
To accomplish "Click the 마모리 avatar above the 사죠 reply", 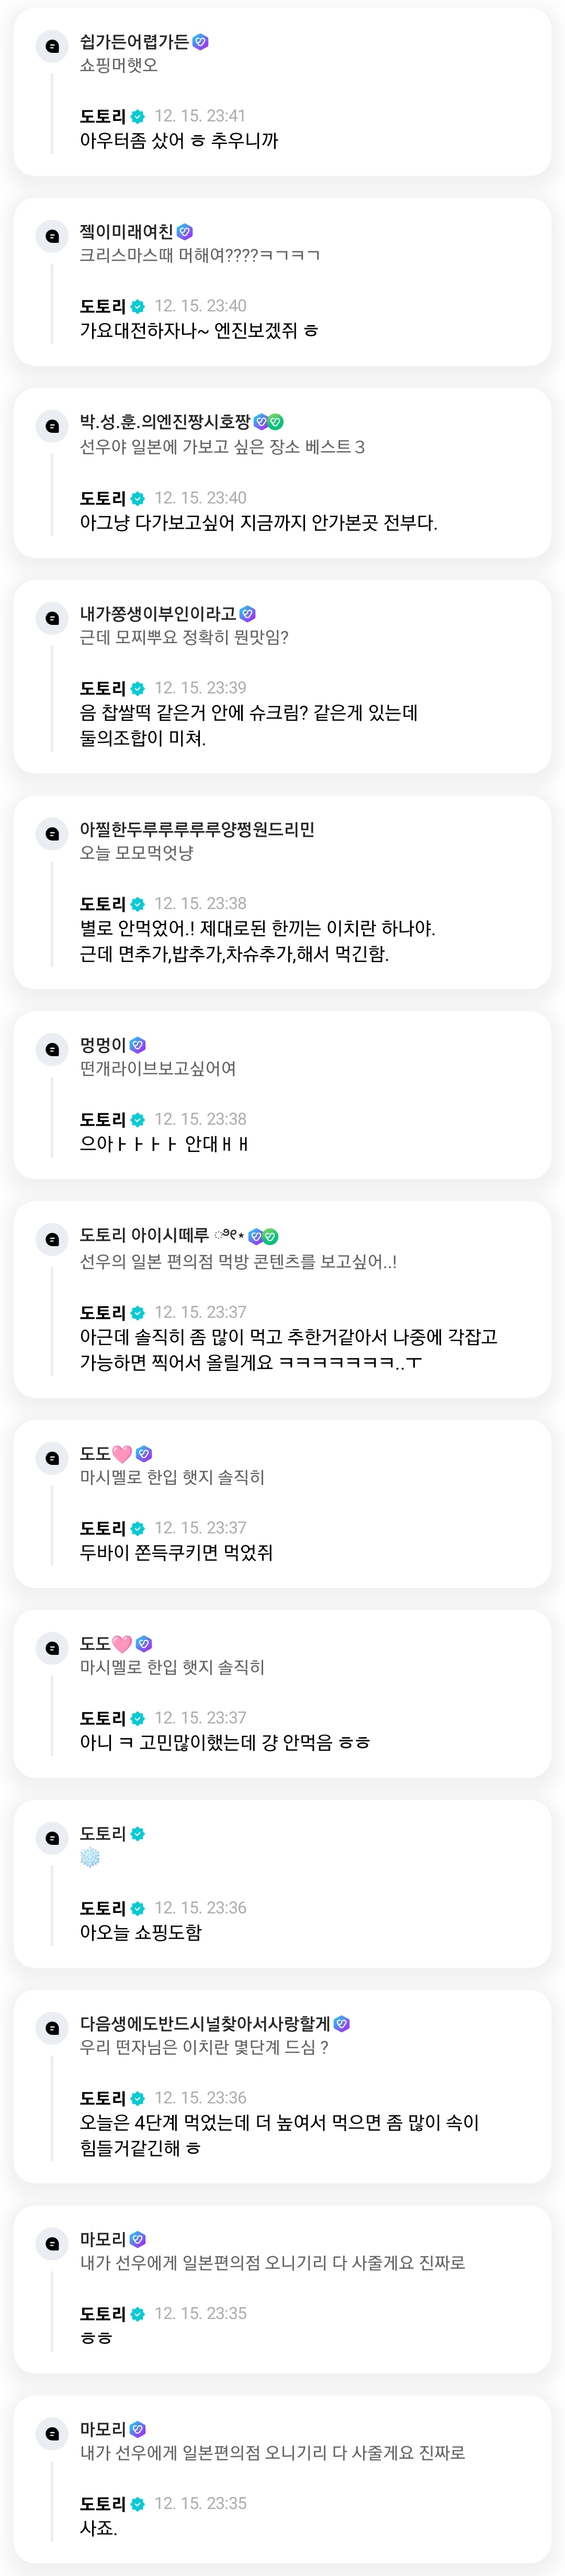I will (x=52, y=2433).
